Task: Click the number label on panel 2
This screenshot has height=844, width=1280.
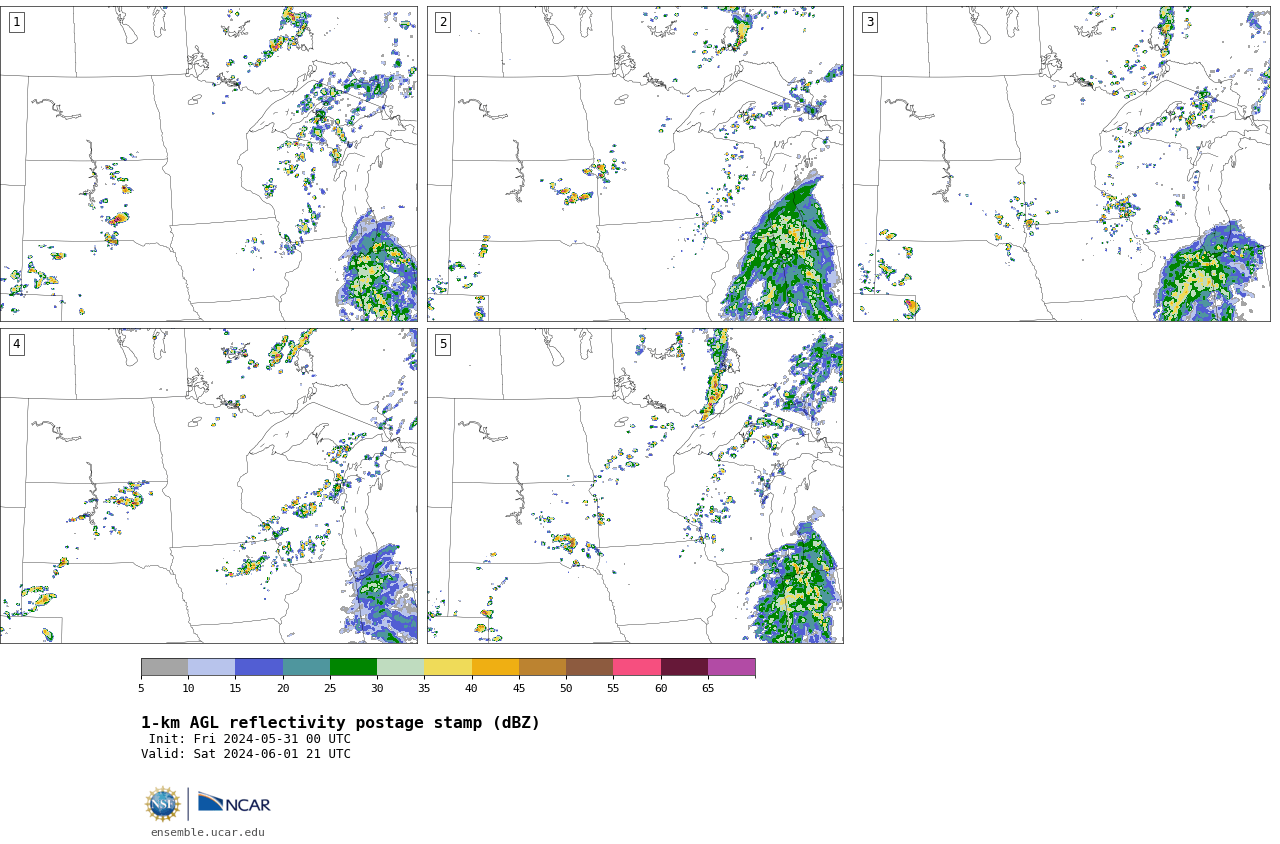Action: [443, 22]
